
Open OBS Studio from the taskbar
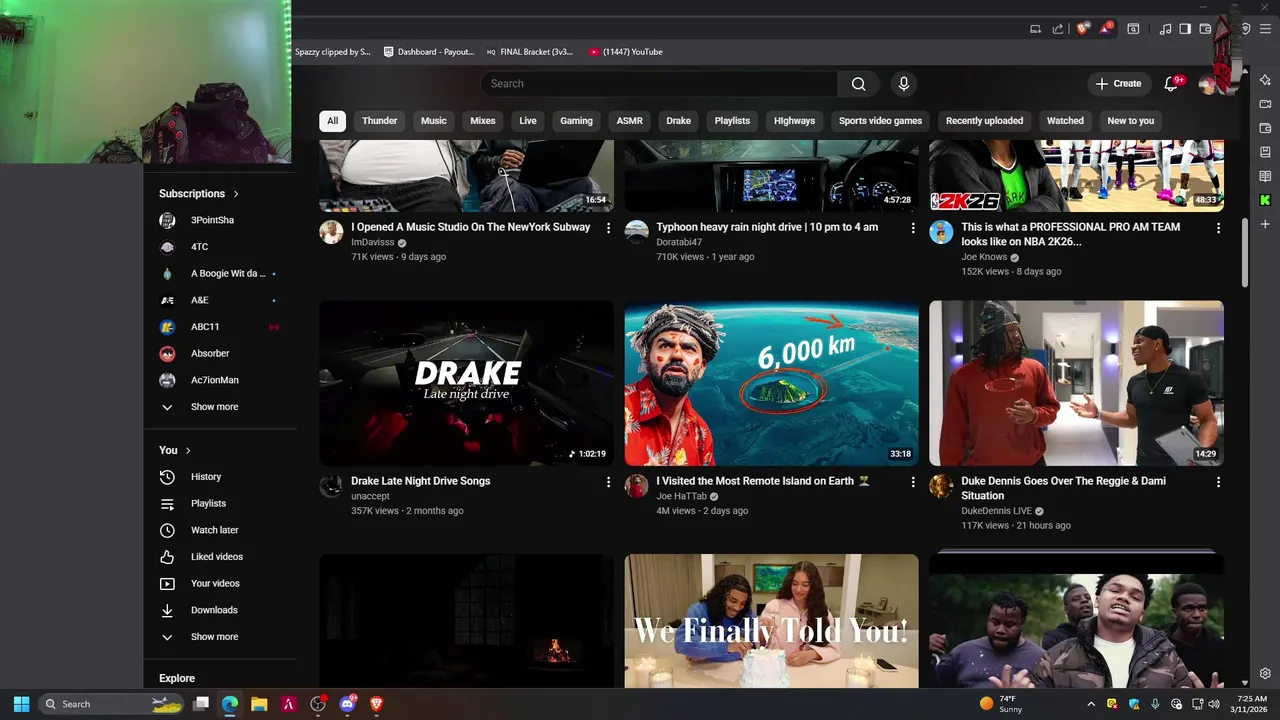318,704
